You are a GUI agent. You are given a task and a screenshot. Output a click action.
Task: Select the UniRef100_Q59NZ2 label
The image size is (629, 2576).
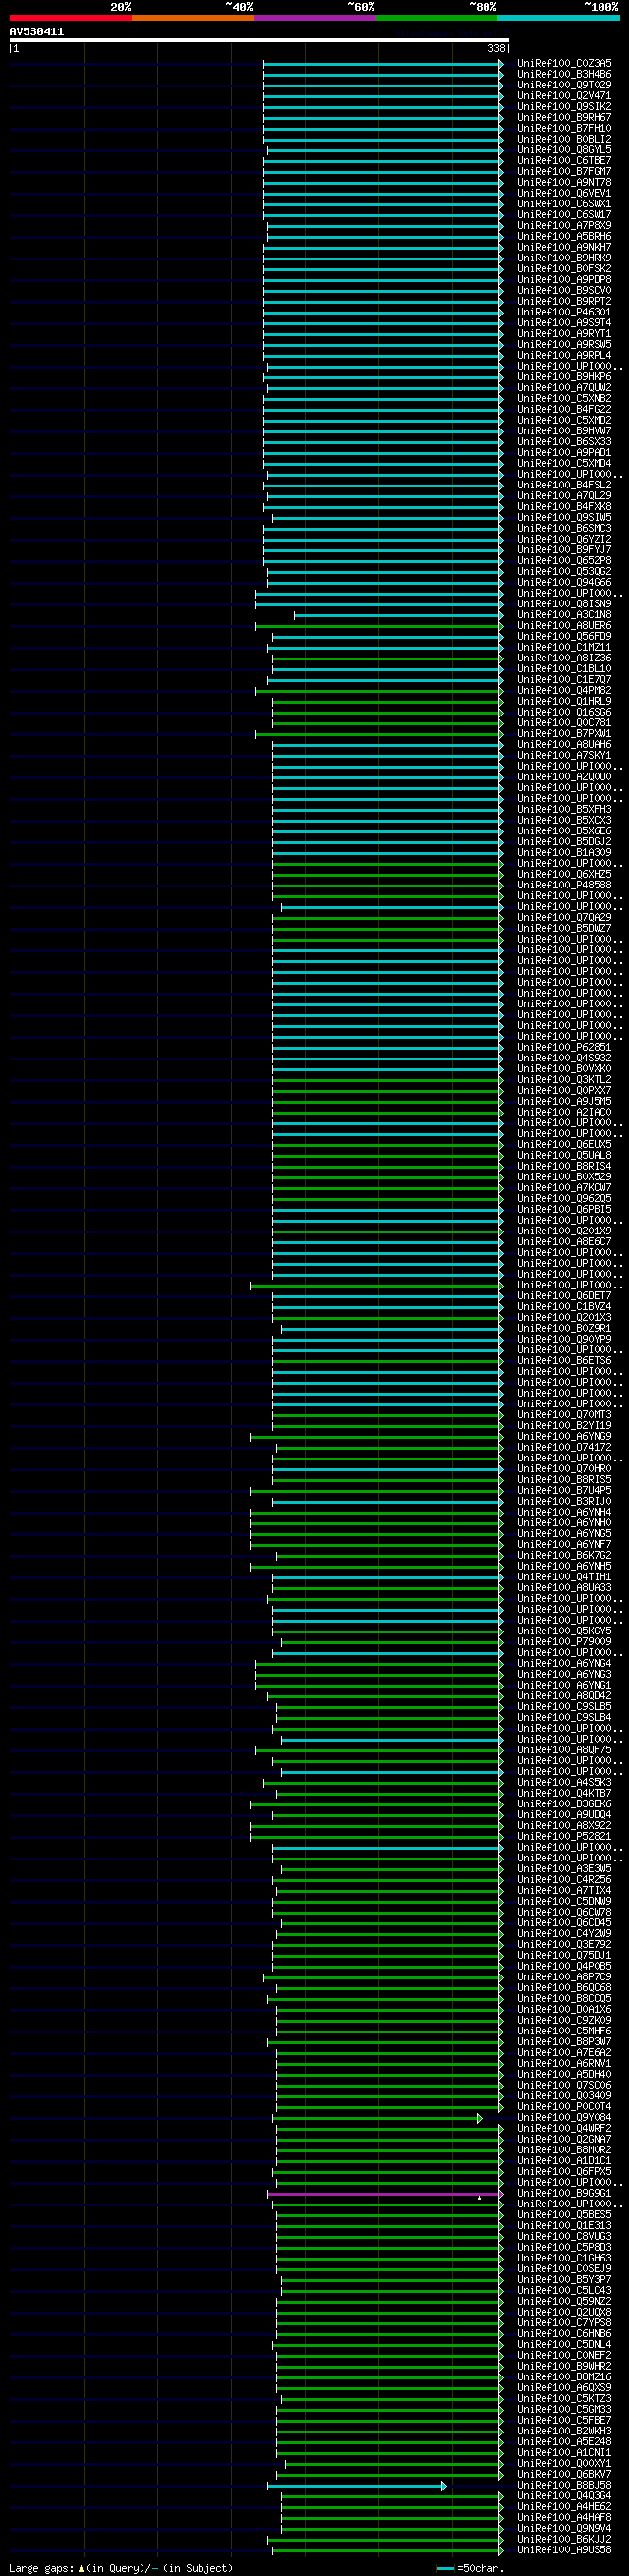click(x=564, y=2302)
